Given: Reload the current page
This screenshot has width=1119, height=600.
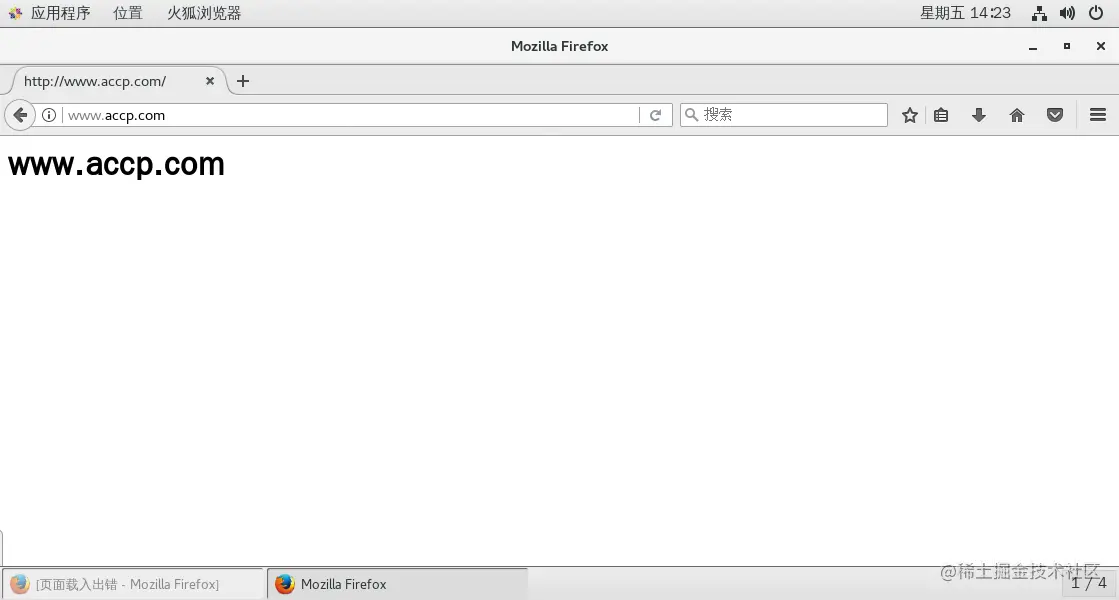Looking at the screenshot, I should (x=656, y=115).
